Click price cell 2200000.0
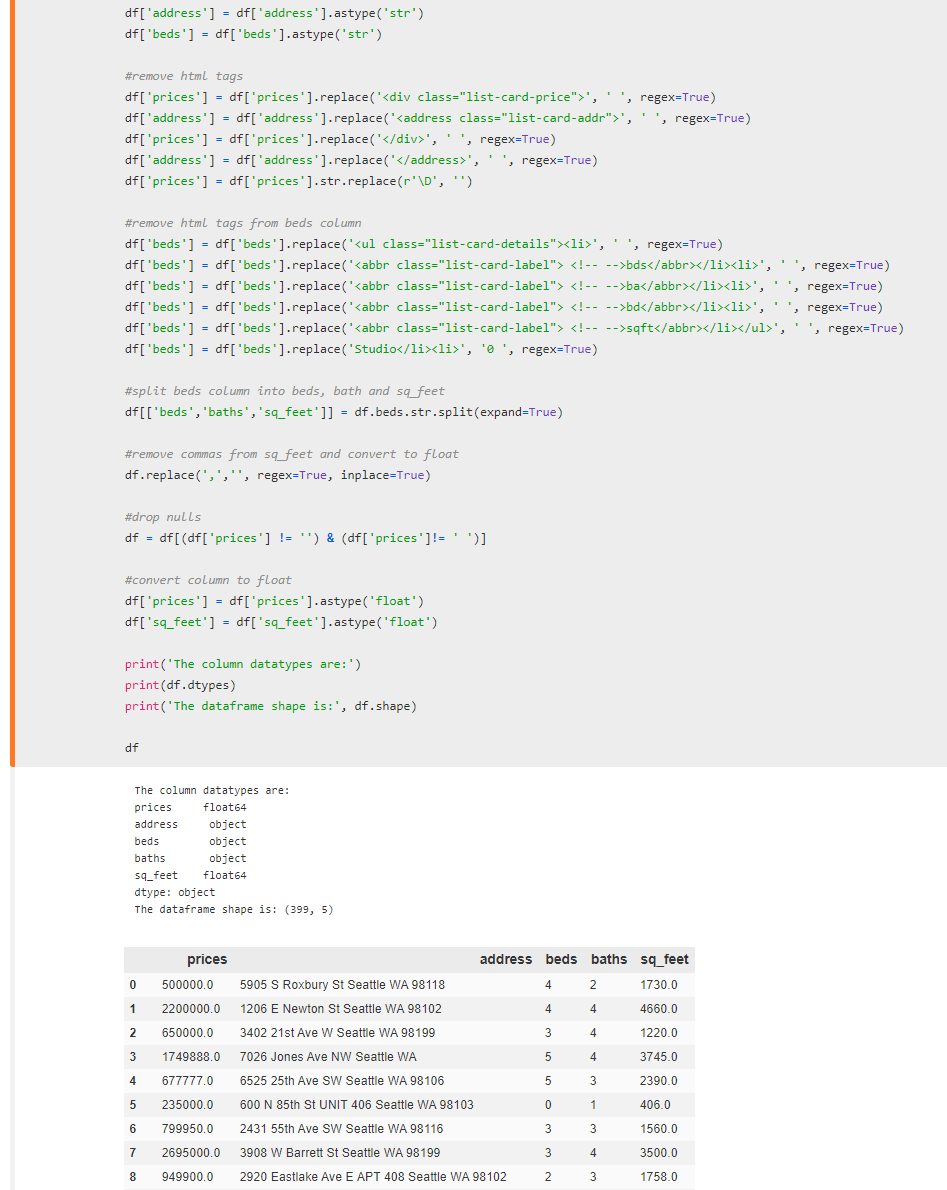 pos(191,1009)
